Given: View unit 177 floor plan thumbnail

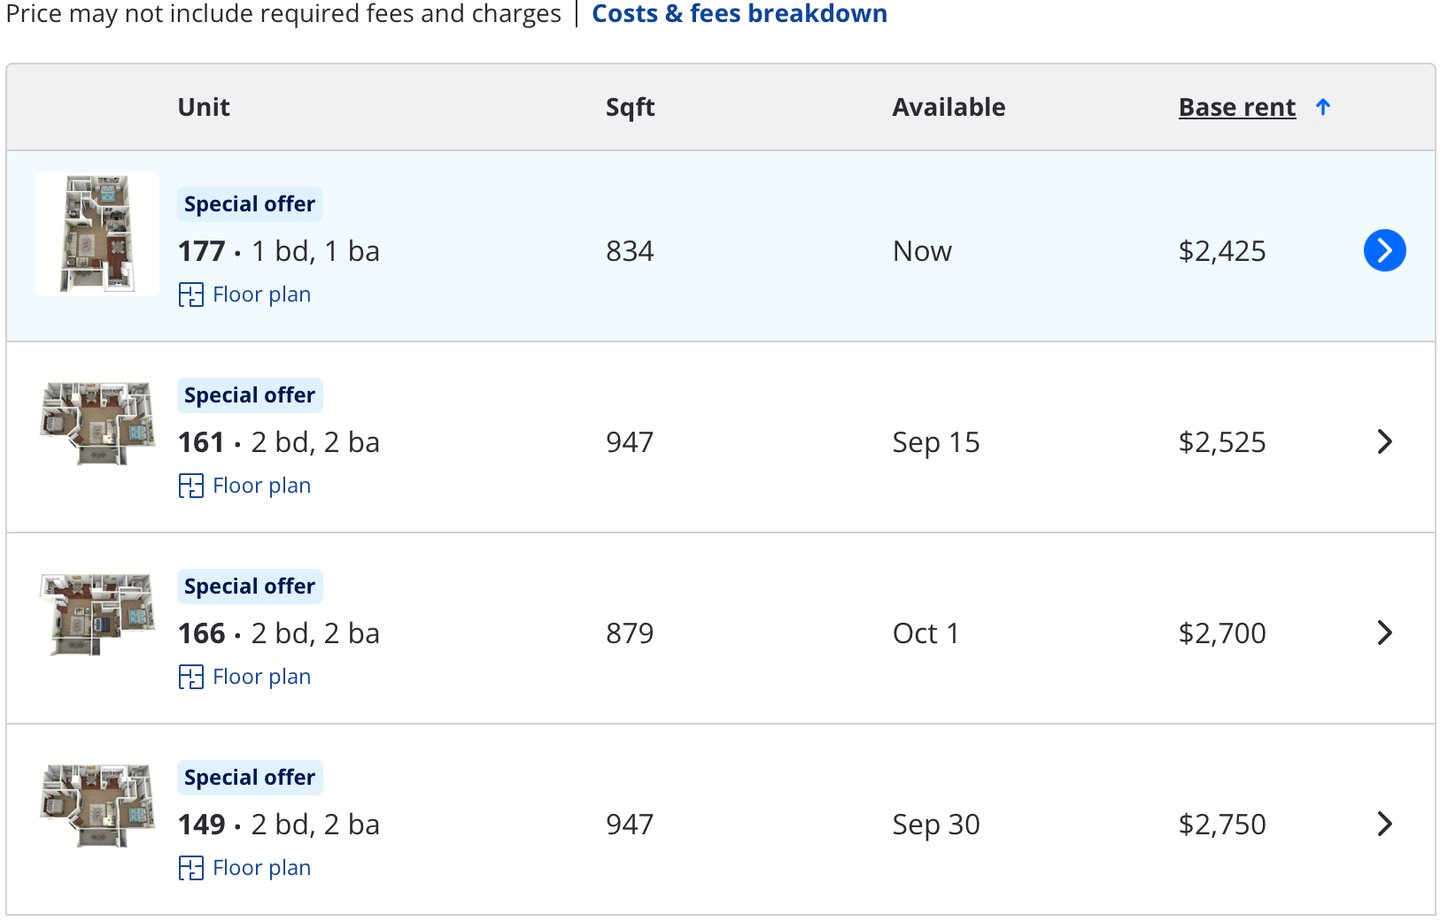Looking at the screenshot, I should [x=97, y=234].
